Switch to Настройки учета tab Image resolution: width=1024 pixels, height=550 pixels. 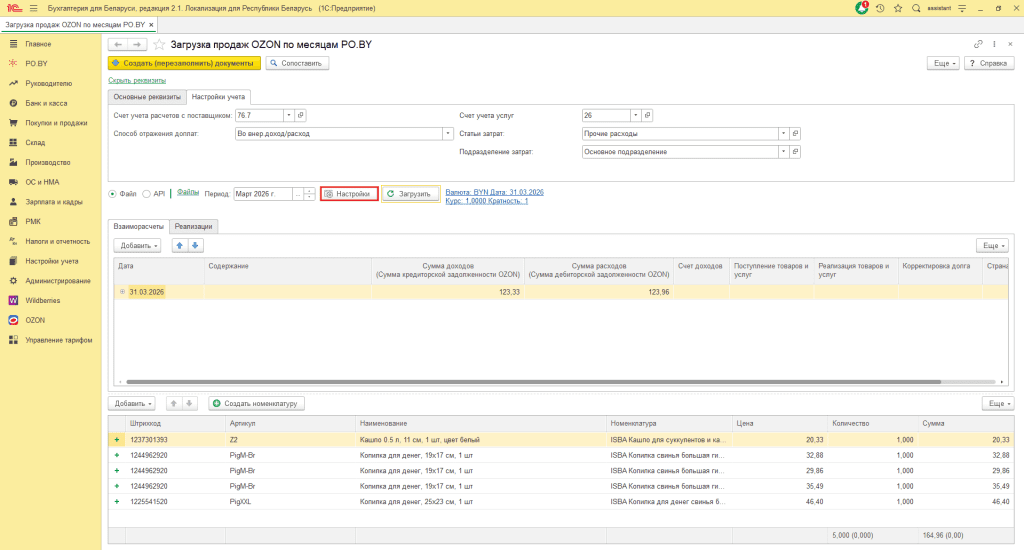tap(218, 97)
